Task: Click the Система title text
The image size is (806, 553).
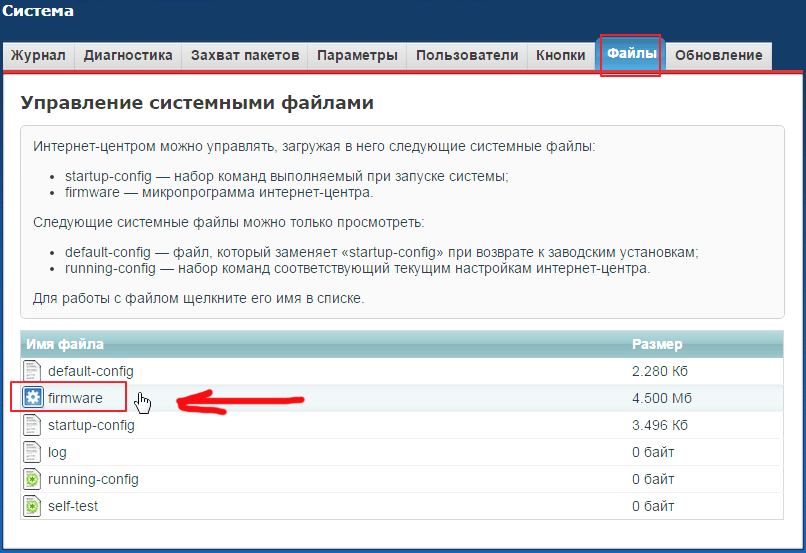Action: pyautogui.click(x=37, y=10)
